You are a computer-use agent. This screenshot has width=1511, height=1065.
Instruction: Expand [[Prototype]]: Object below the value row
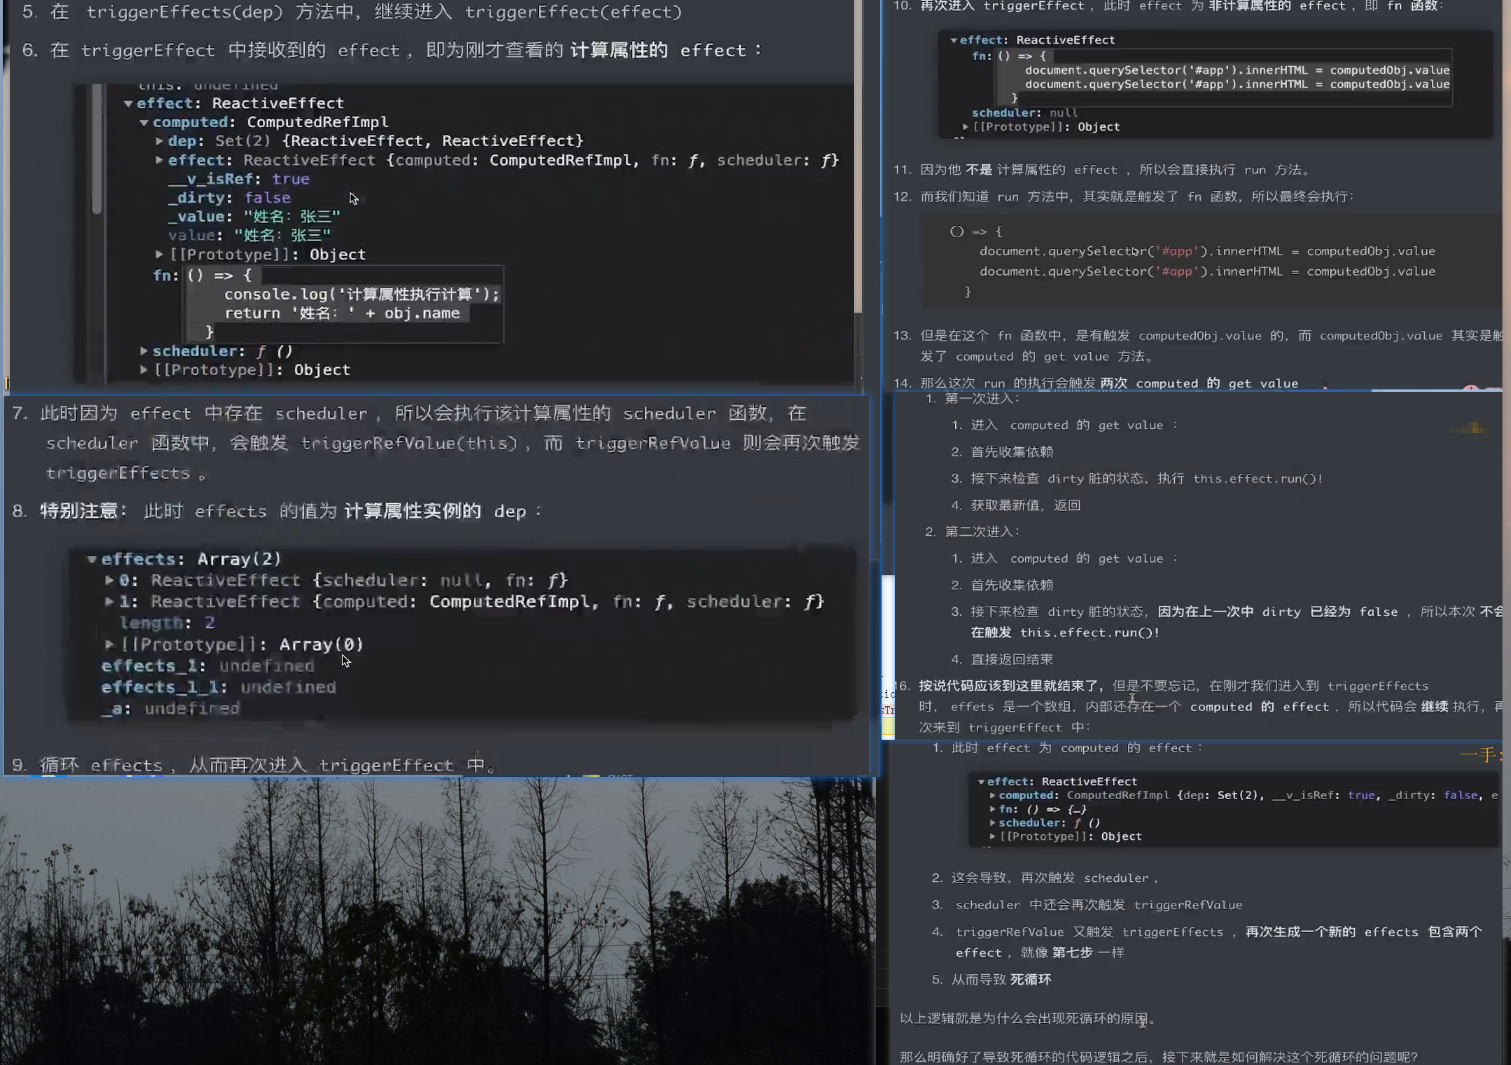159,255
